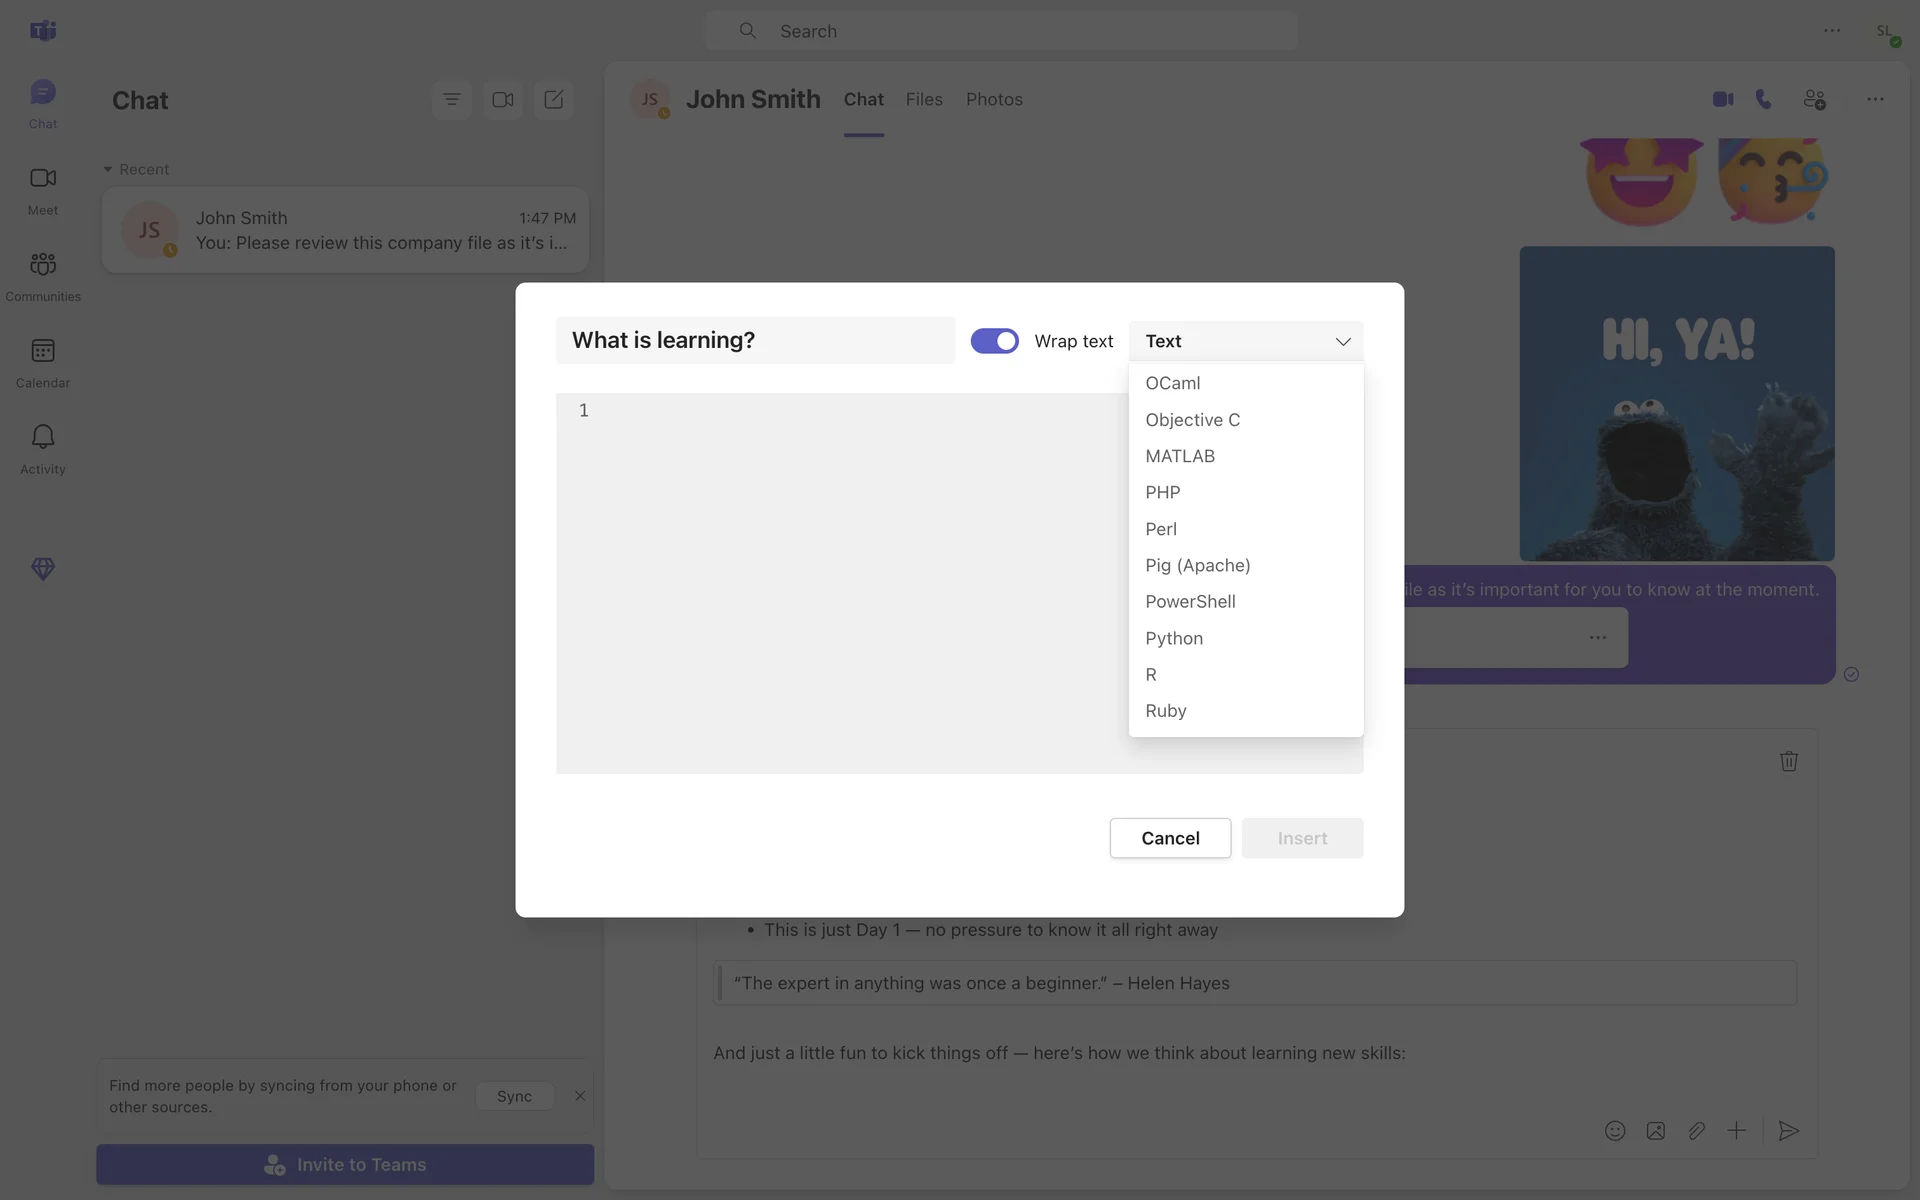Click the Cancel button

pyautogui.click(x=1170, y=838)
